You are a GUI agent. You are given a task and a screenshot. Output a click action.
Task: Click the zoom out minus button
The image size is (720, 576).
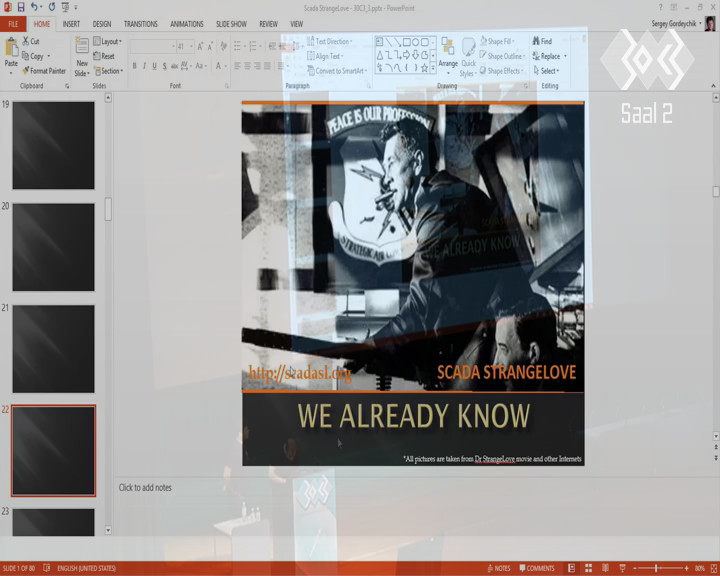point(635,568)
